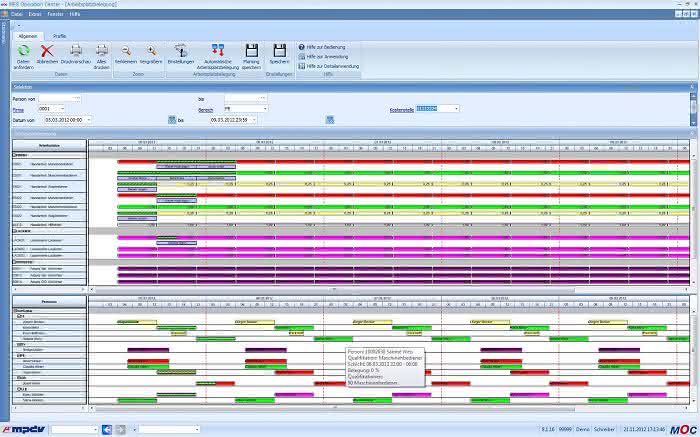Image resolution: width=700 pixels, height=437 pixels.
Task: Click the Arbeitsplätze column header
Action: (x=49, y=146)
